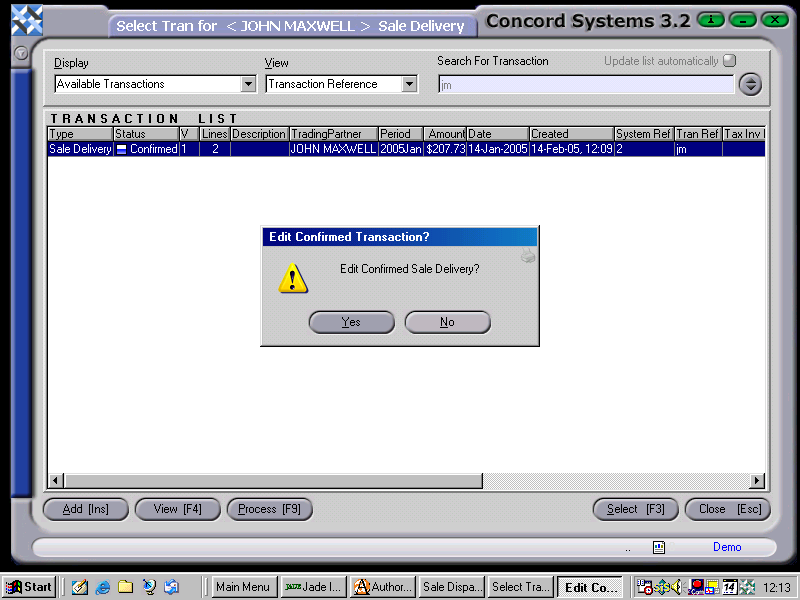This screenshot has height=600, width=800.
Task: Open the Main Menu taskbar entry
Action: click(243, 587)
